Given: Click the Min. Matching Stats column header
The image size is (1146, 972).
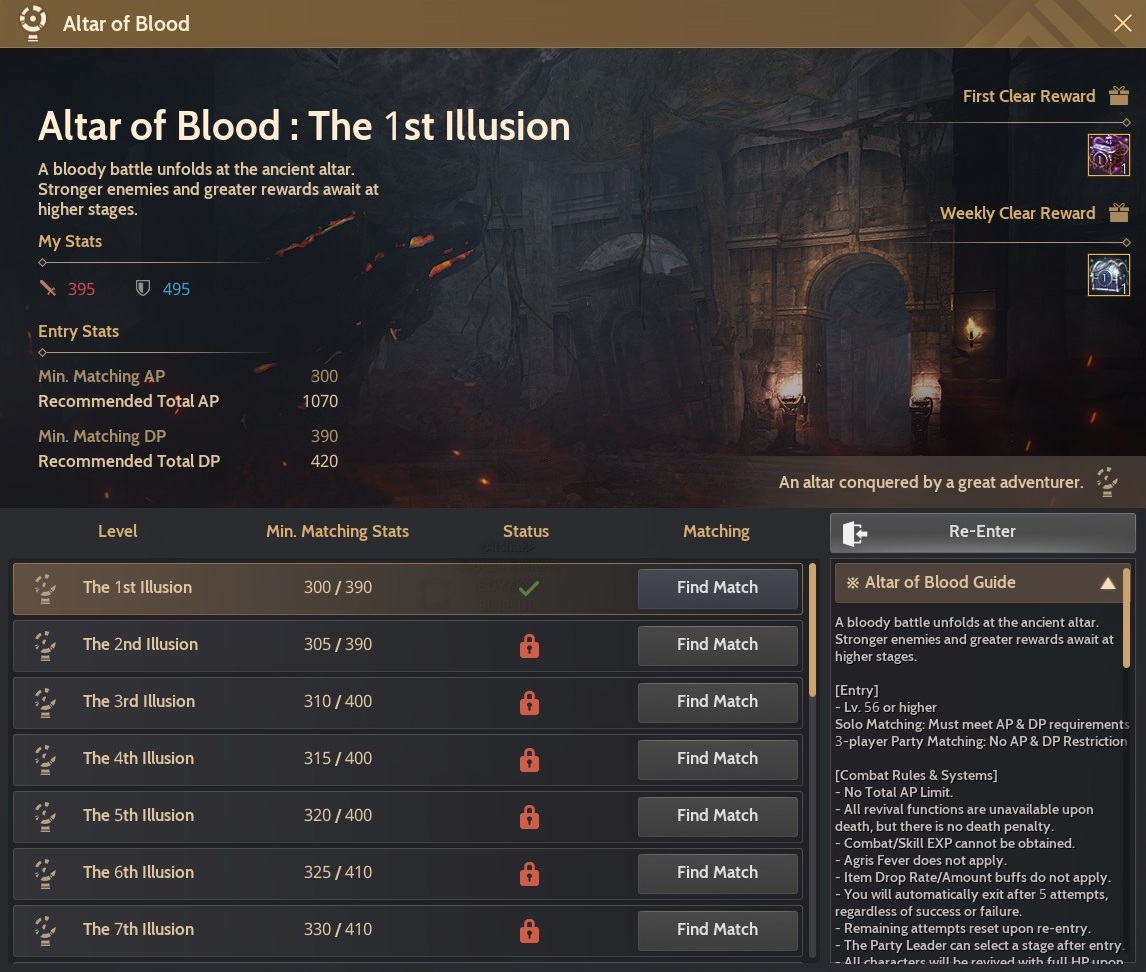Looking at the screenshot, I should [x=337, y=532].
